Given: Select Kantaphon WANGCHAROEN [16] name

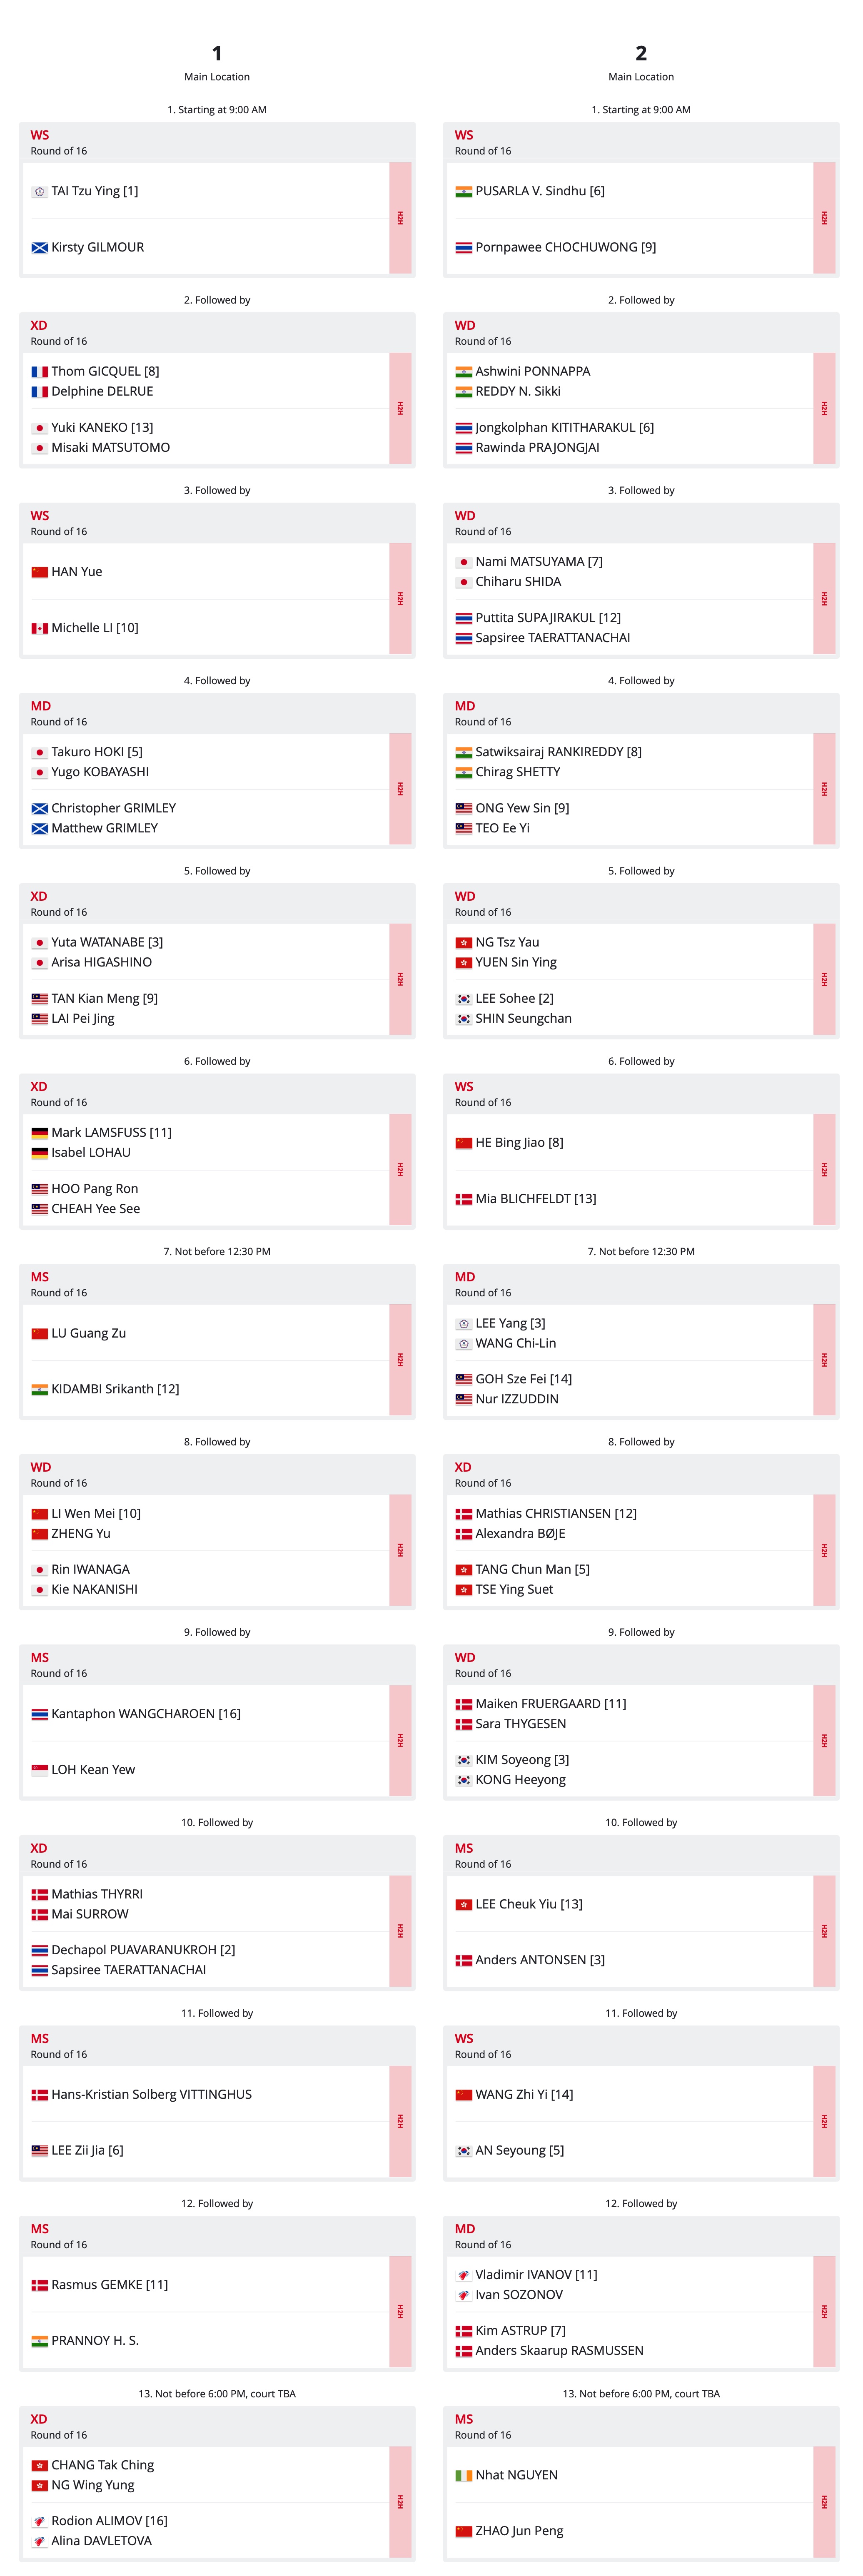Looking at the screenshot, I should 146,1714.
